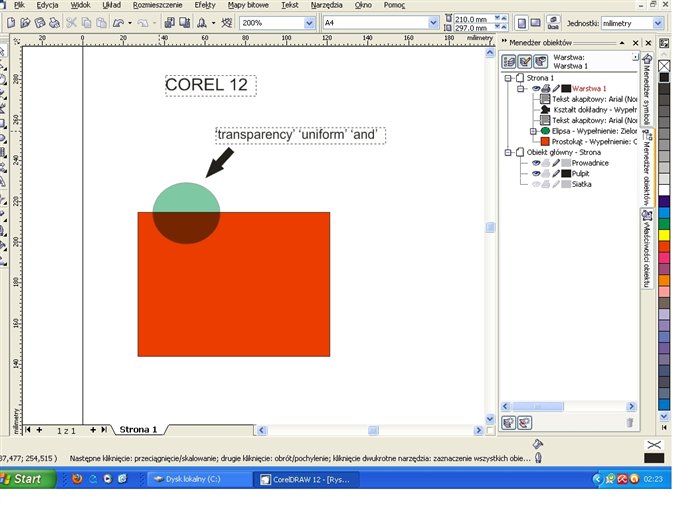Image resolution: width=680 pixels, height=510 pixels.
Task: Toggle visibility eye of Warstwa 1 layer
Action: [x=534, y=89]
